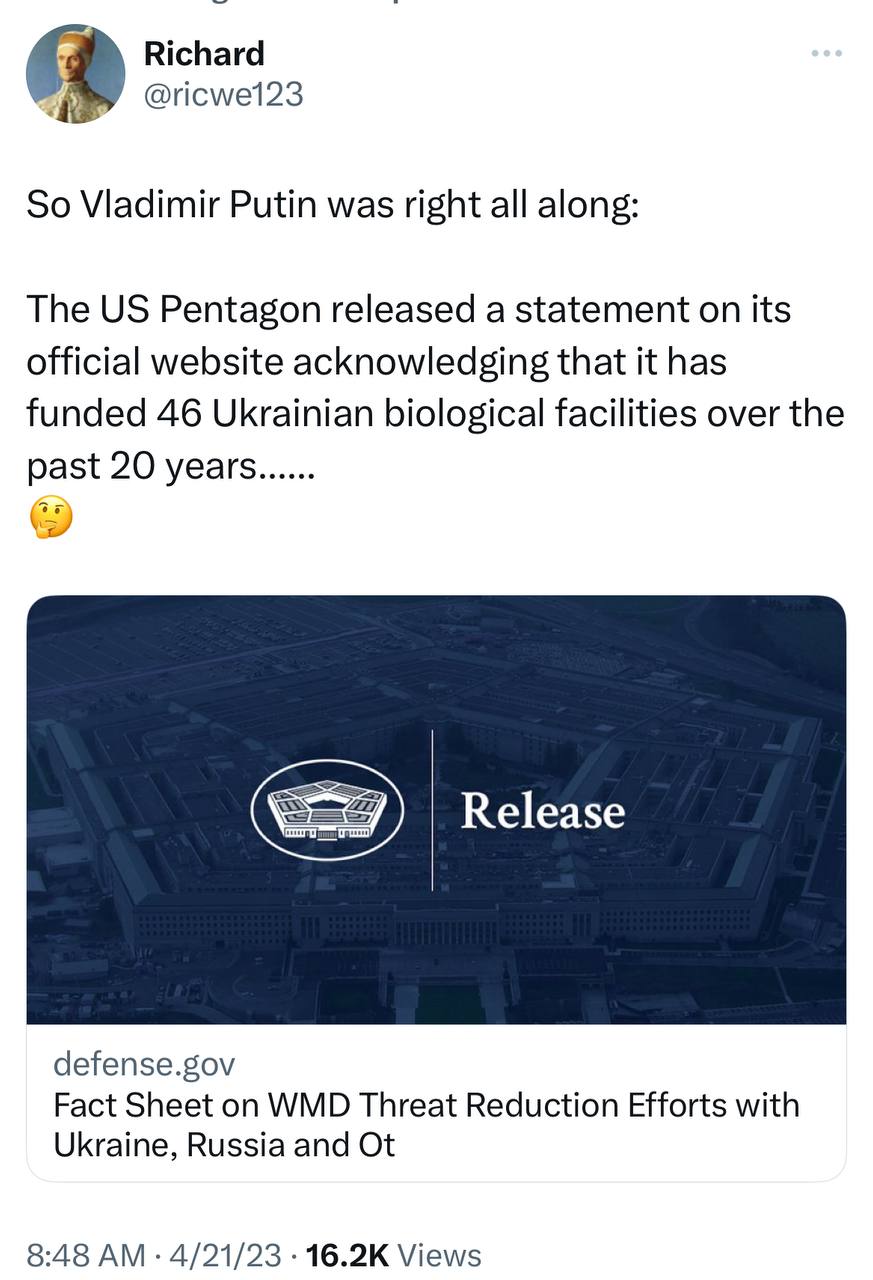Click the display name Richard
Image resolution: width=873 pixels, height=1280 pixels.
point(204,53)
